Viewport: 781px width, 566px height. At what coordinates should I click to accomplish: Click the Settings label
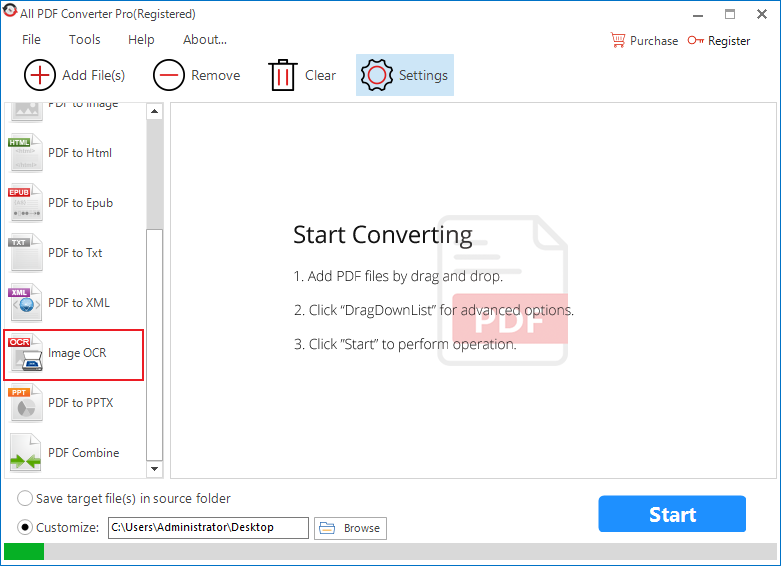[423, 76]
